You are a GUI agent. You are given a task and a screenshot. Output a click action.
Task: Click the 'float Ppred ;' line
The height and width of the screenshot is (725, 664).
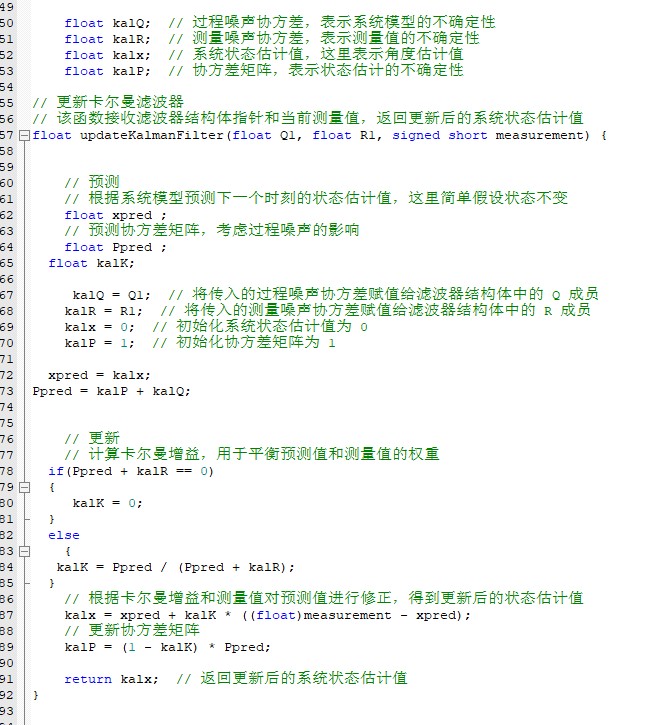point(115,247)
